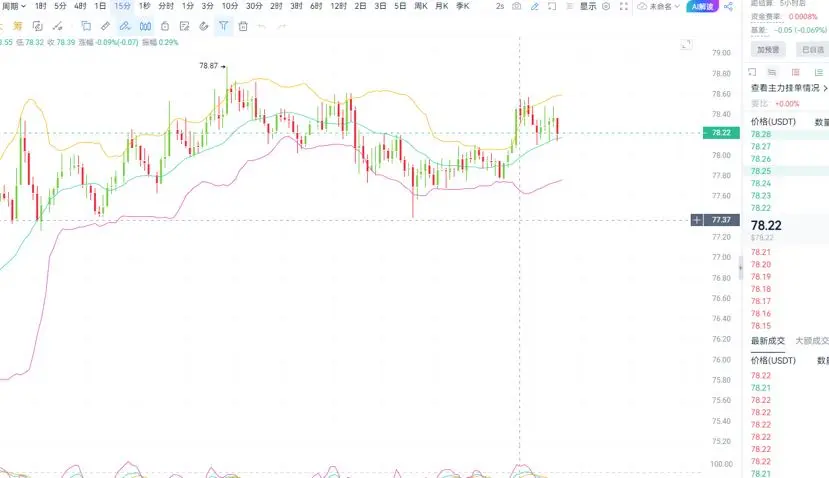Click the 资金费率 funding rate label
The height and width of the screenshot is (478, 829).
tap(766, 17)
